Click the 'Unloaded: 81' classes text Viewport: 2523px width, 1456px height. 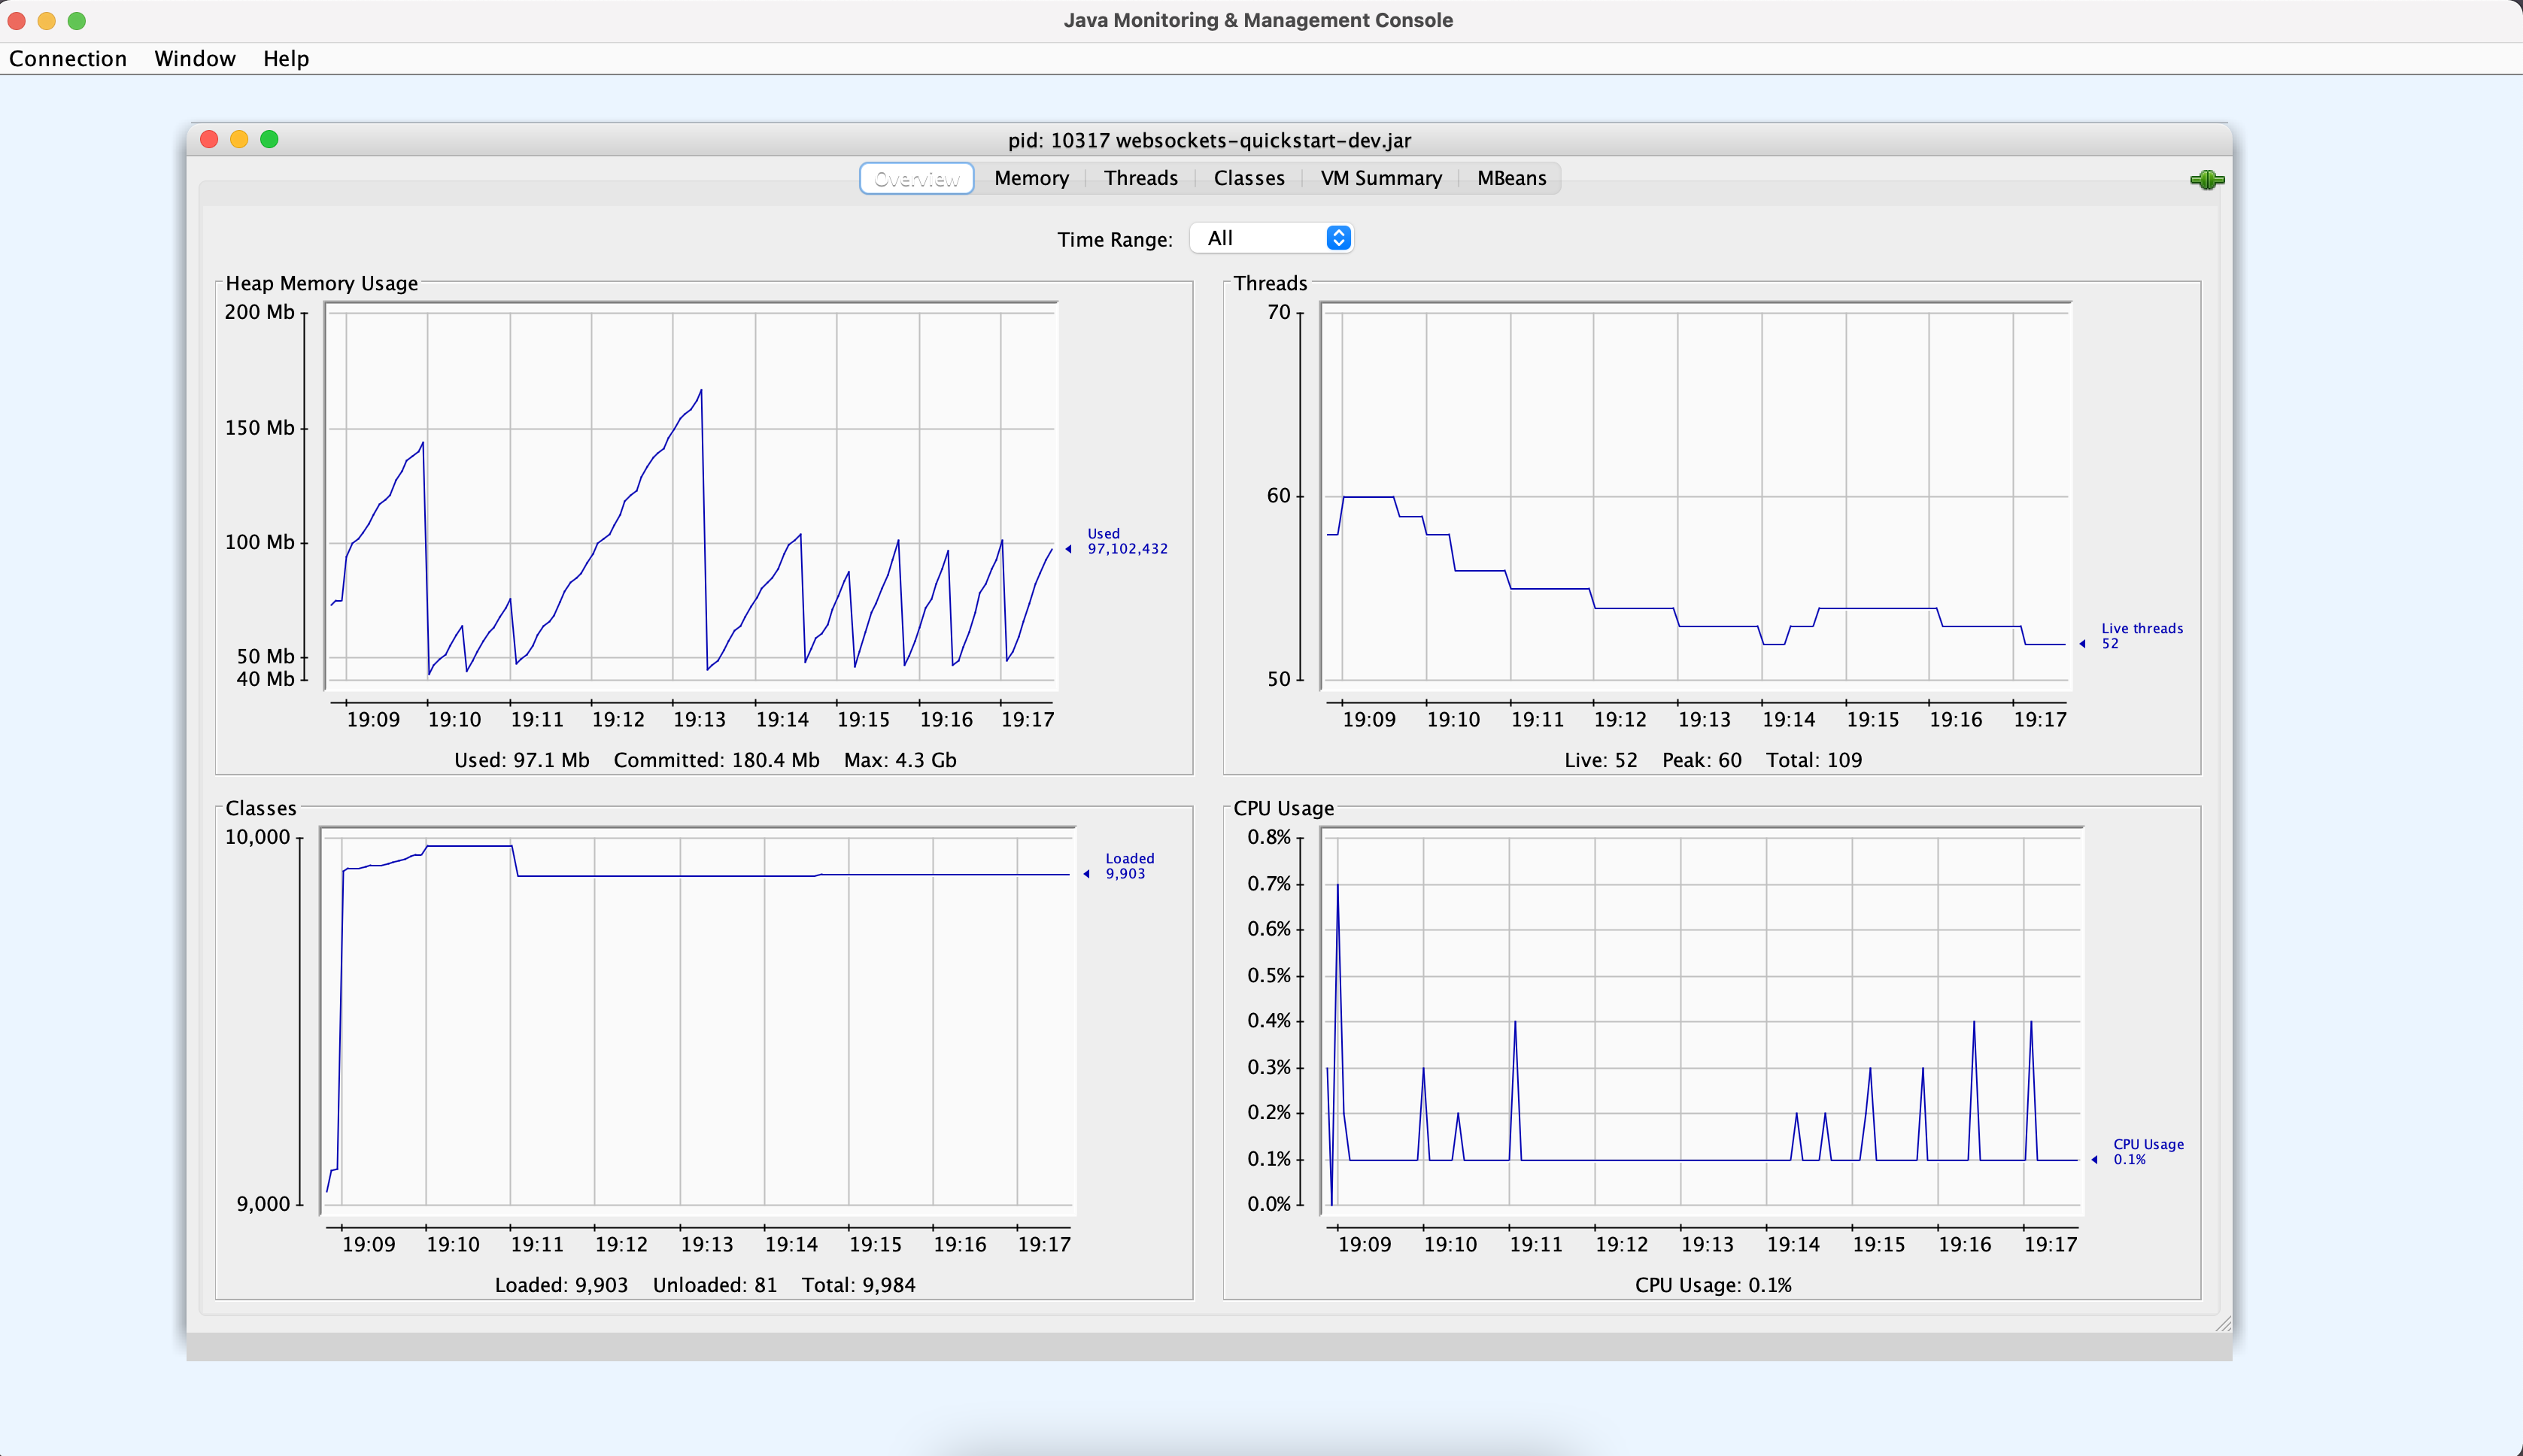point(715,1285)
